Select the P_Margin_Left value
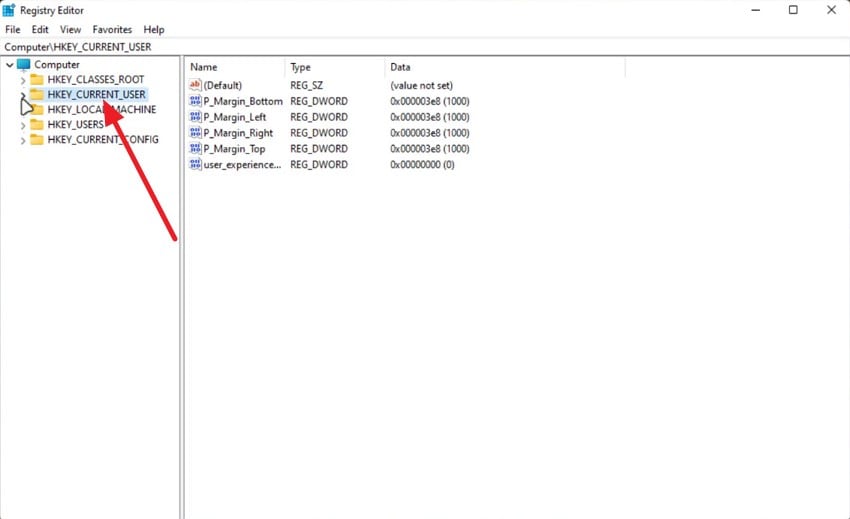Screen dimensions: 850x519 pyautogui.click(x=235, y=117)
